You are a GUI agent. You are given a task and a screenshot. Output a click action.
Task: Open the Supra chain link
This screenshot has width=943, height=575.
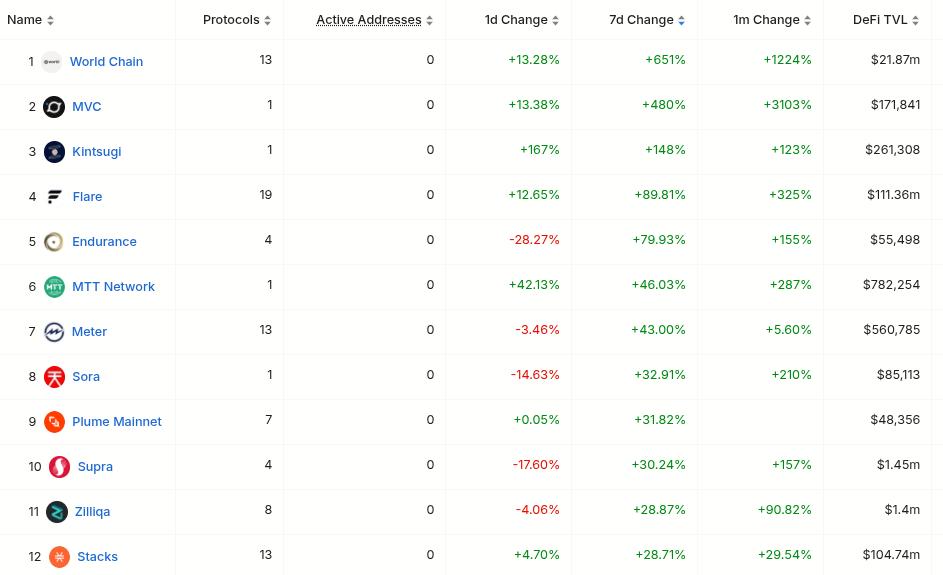[x=95, y=467]
